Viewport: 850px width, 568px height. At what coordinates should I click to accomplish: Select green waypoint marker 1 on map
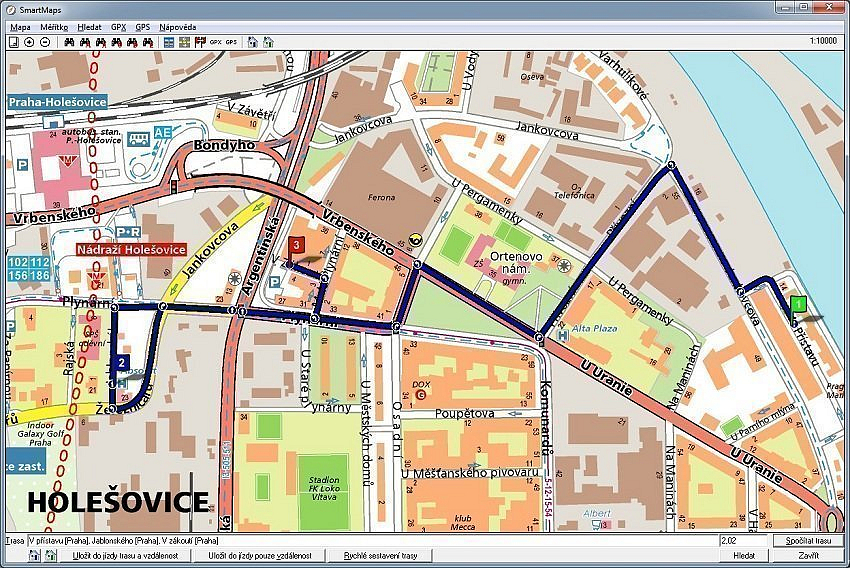pos(797,305)
